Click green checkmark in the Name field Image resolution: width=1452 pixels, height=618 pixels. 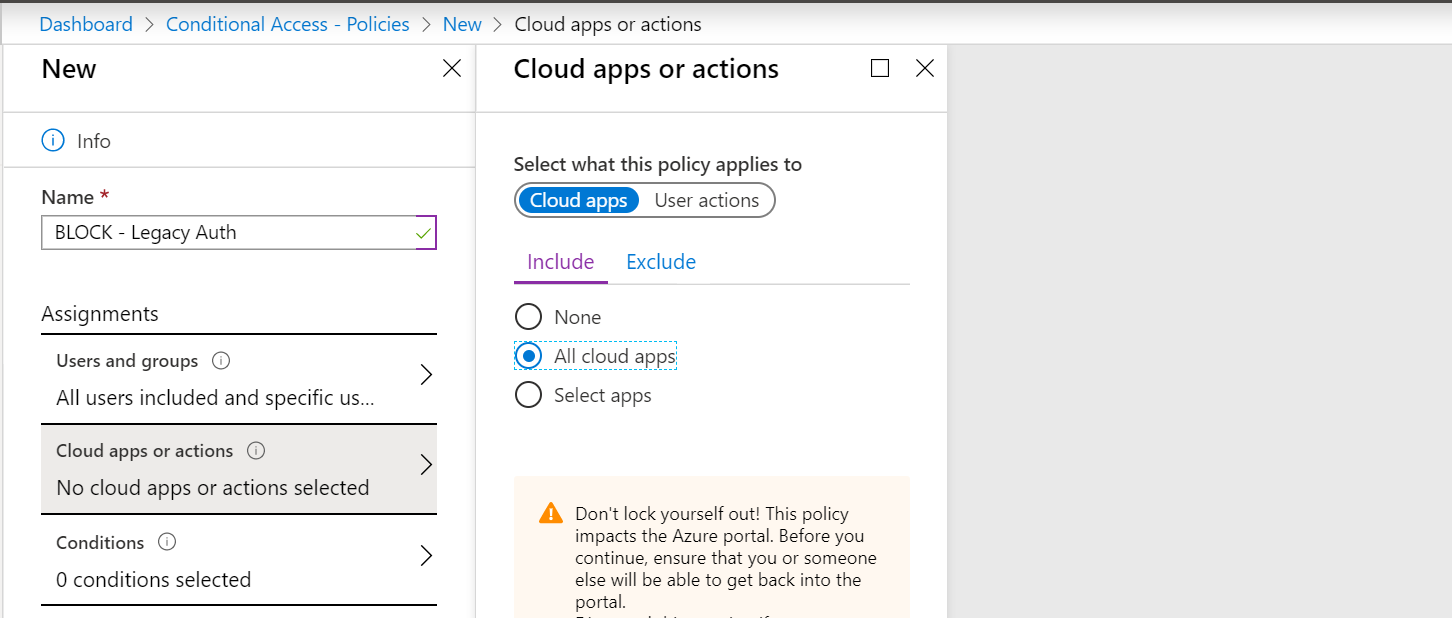coord(424,233)
